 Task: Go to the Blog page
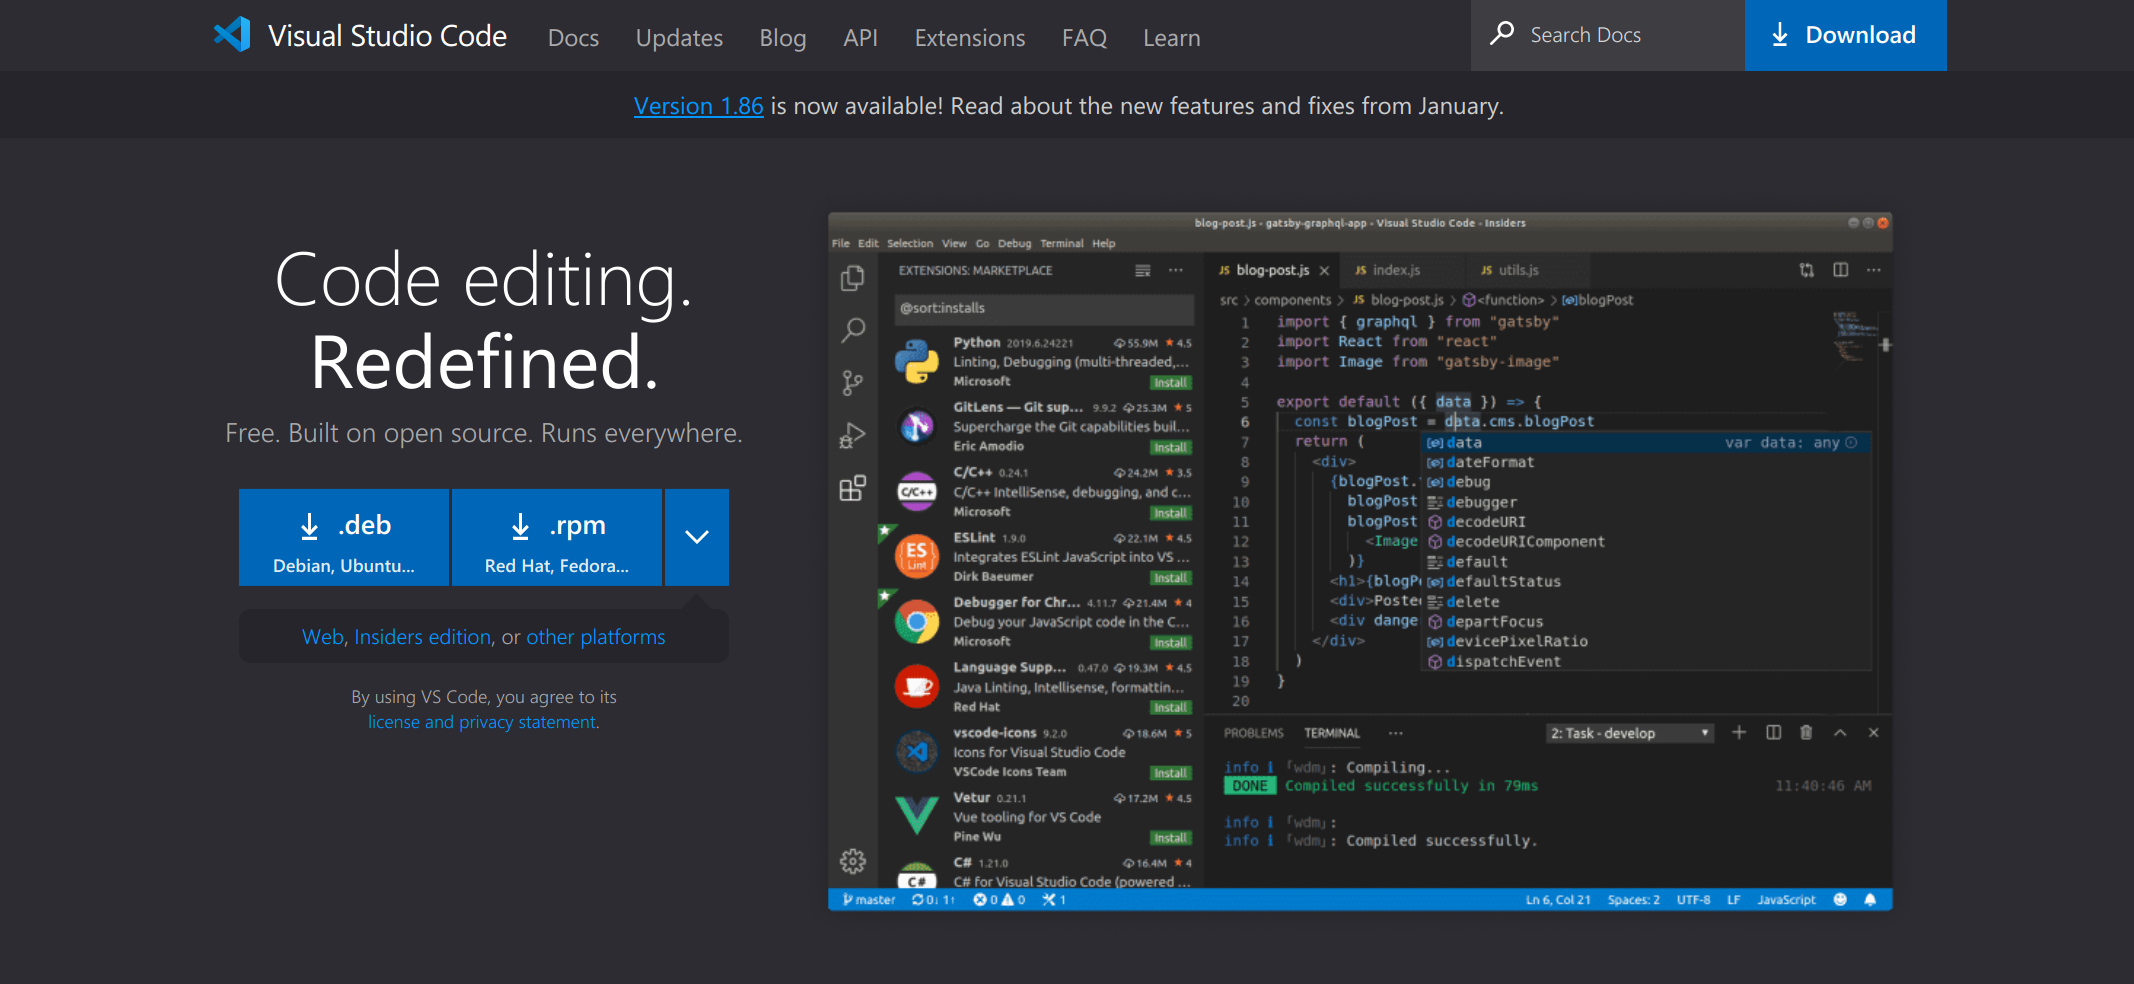coord(782,38)
